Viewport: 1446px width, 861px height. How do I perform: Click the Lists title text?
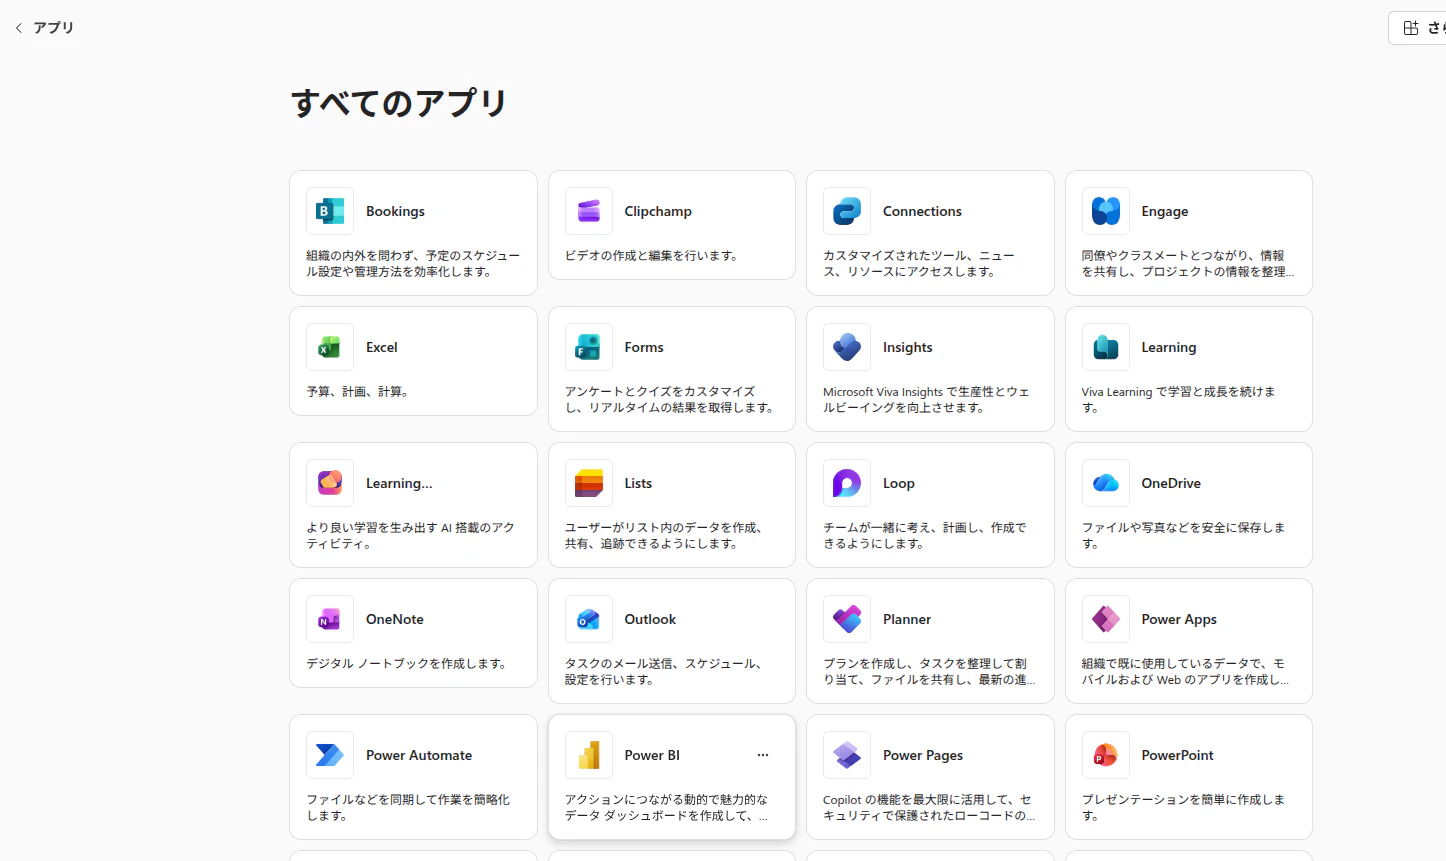click(x=638, y=483)
